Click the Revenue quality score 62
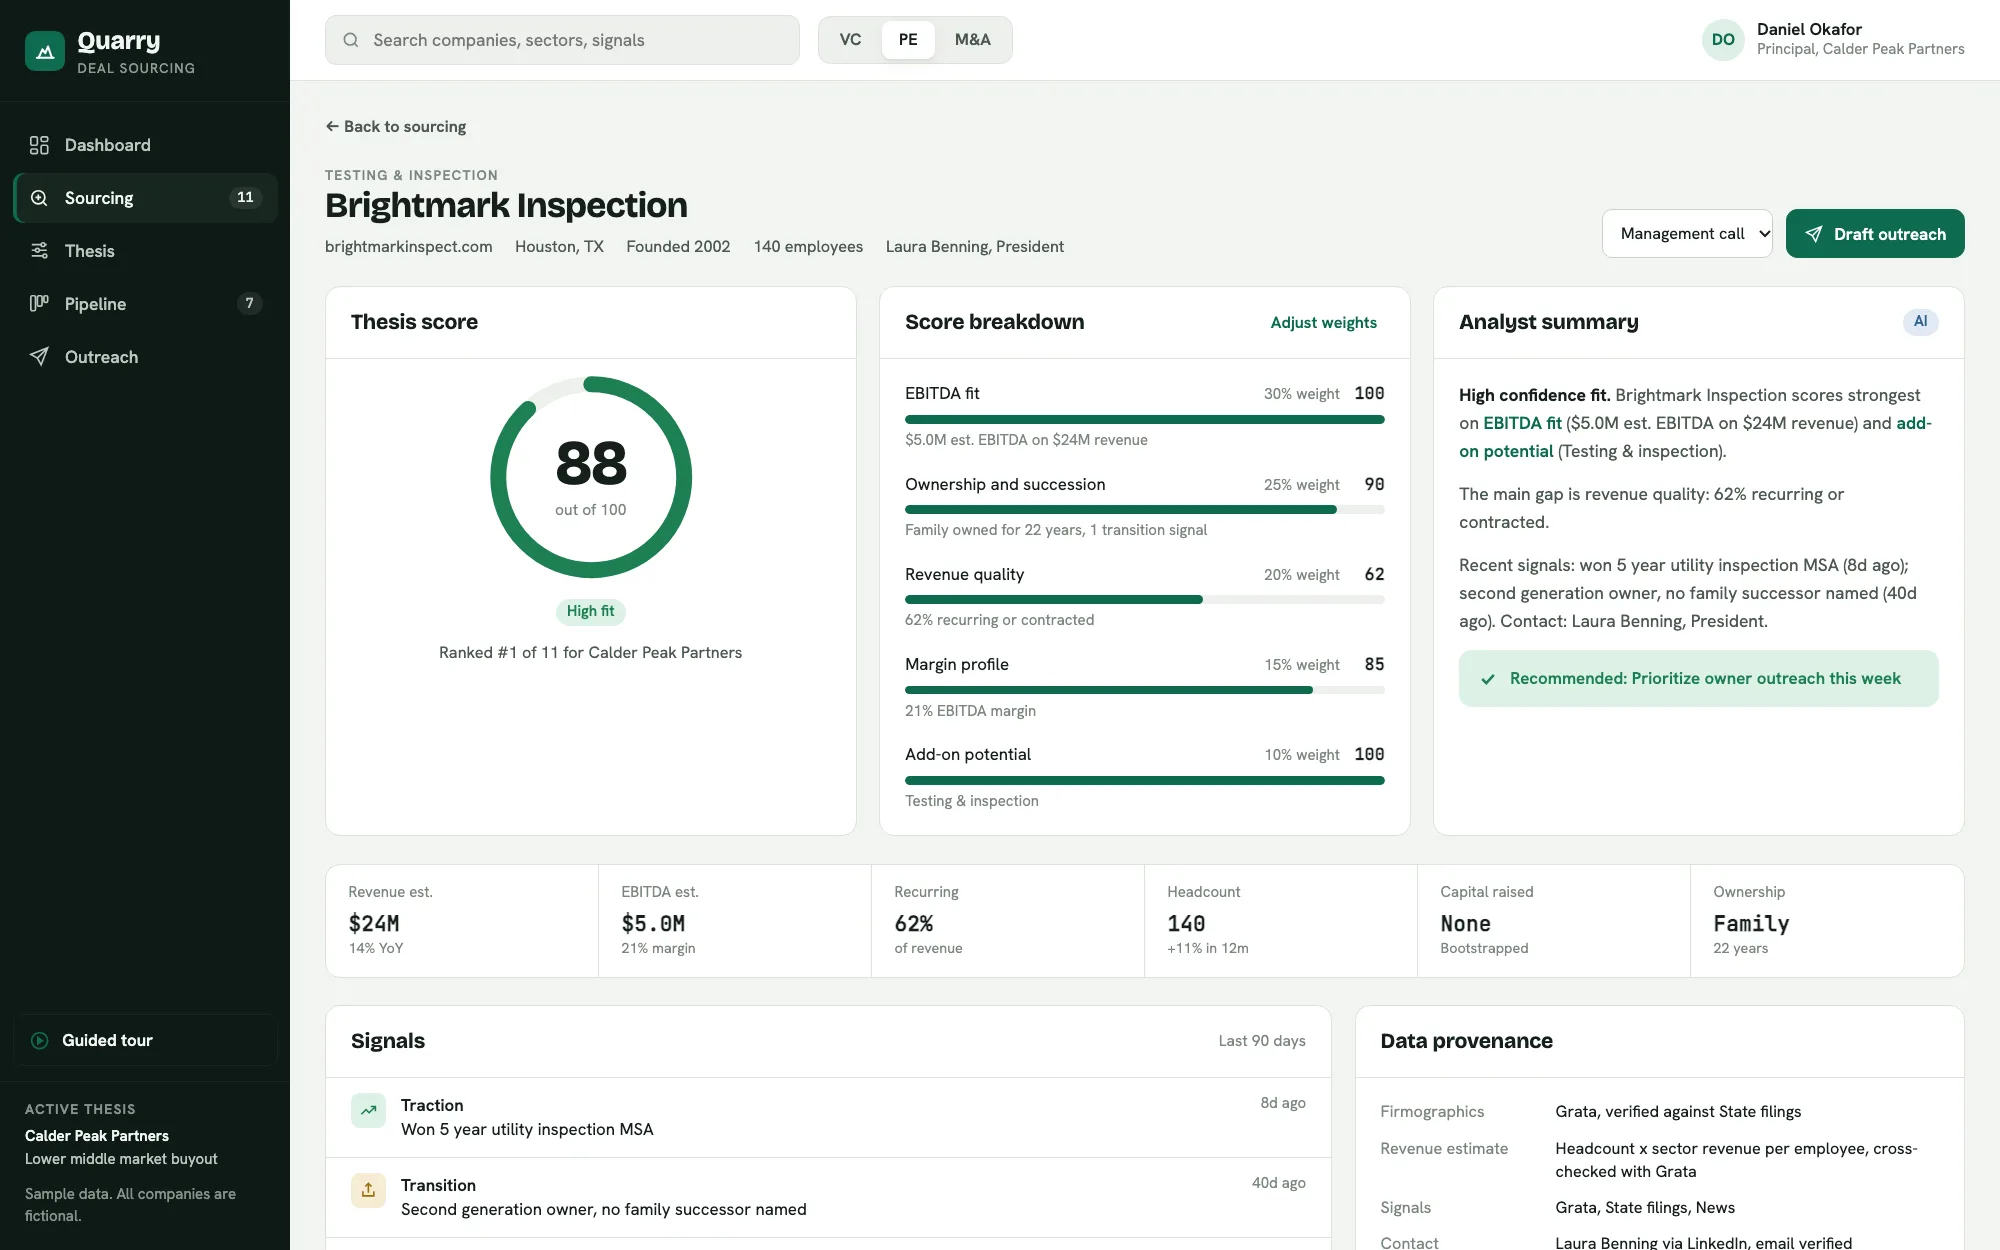Image resolution: width=2000 pixels, height=1250 pixels. (x=1374, y=574)
